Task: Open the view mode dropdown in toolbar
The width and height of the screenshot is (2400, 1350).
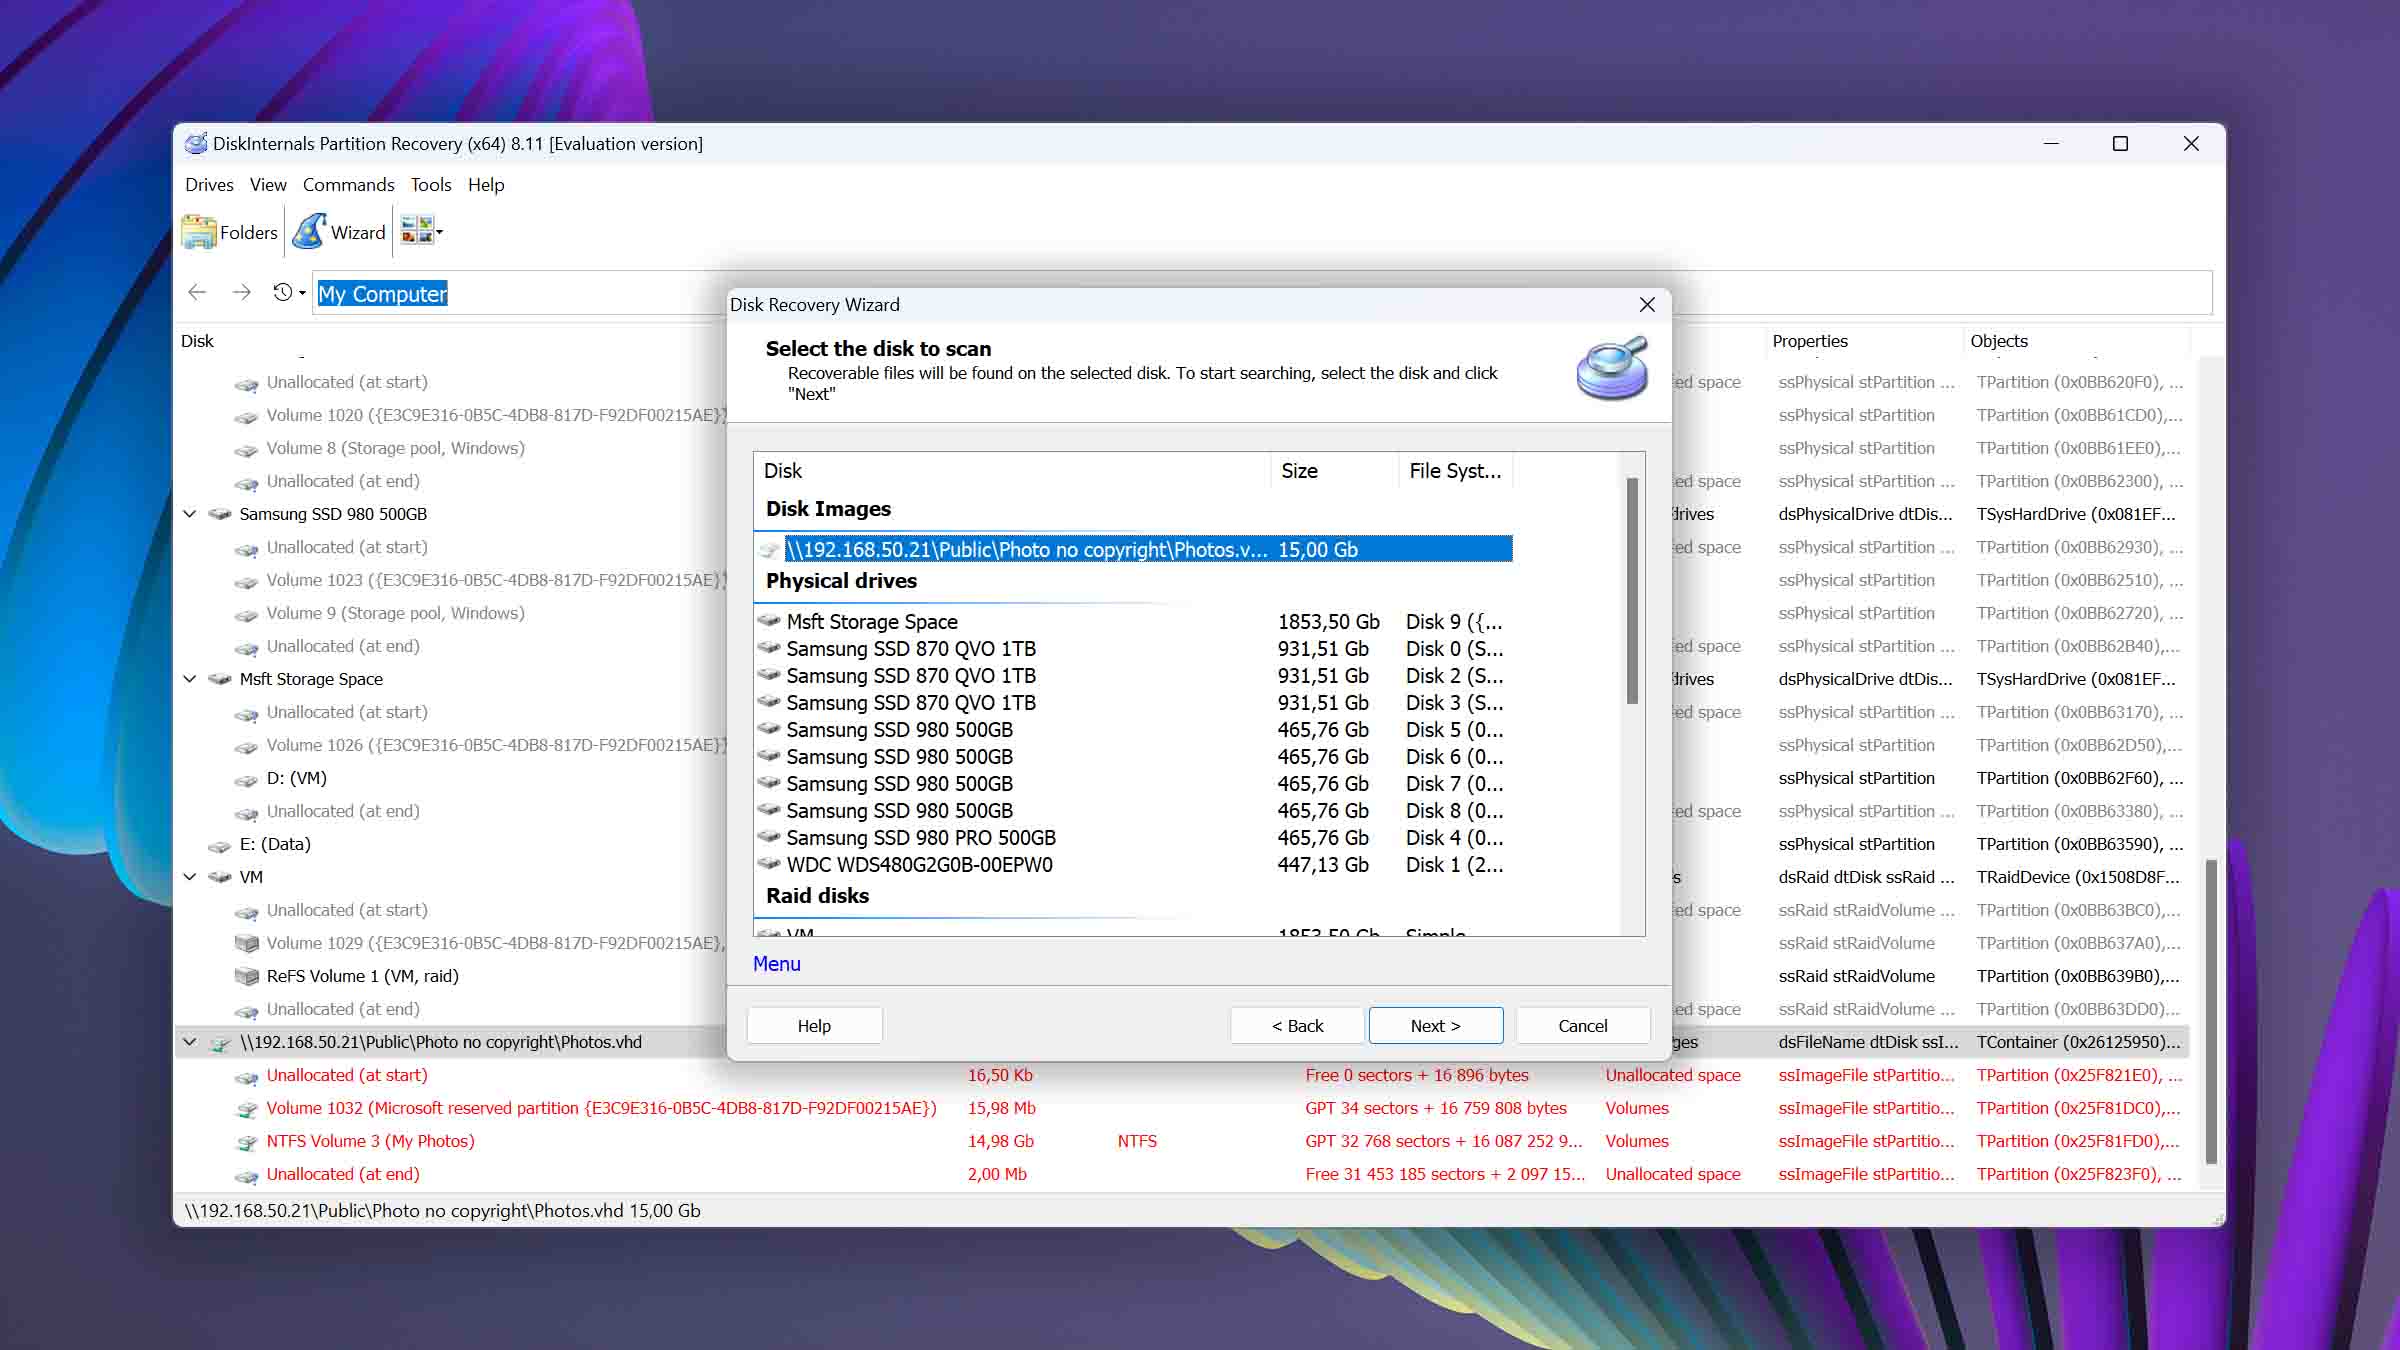Action: [422, 232]
